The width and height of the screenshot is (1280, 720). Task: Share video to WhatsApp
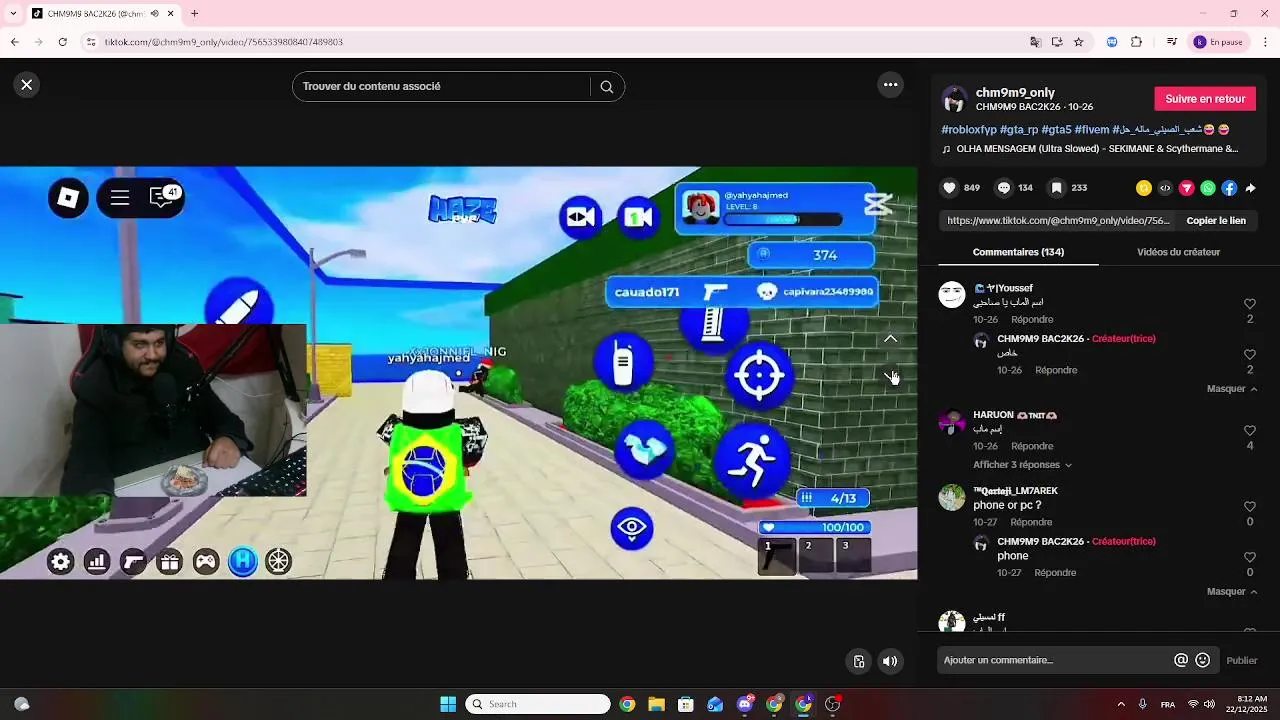1208,188
